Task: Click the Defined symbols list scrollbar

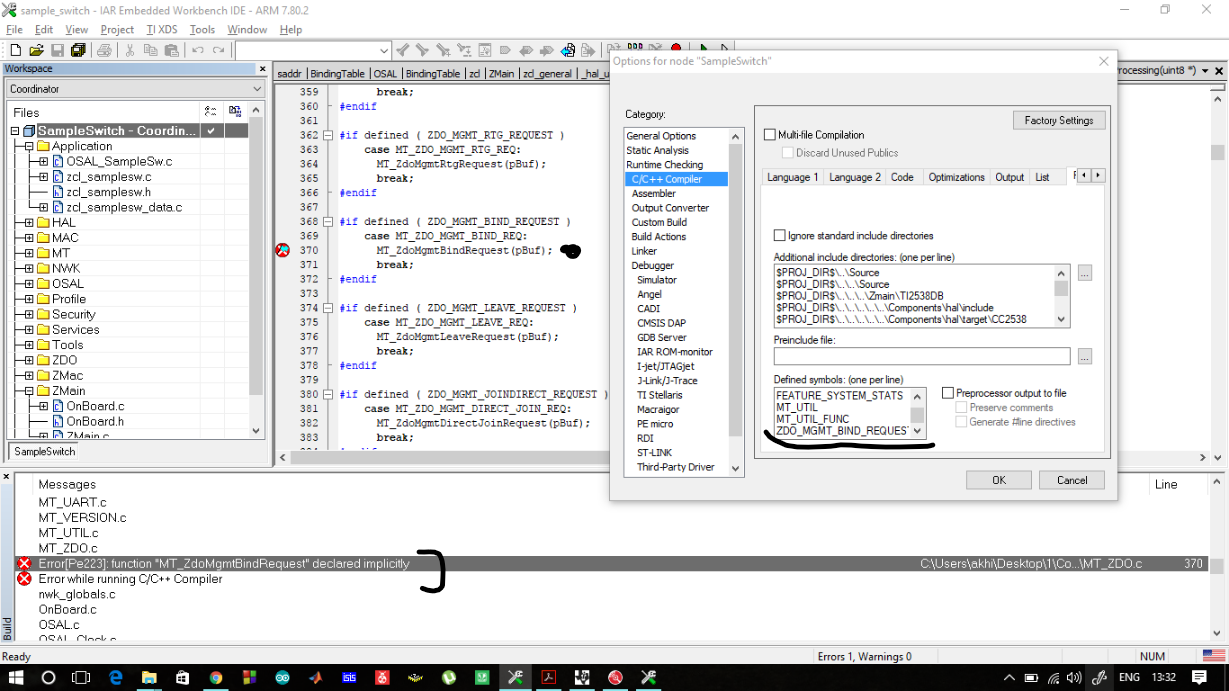Action: coord(917,412)
